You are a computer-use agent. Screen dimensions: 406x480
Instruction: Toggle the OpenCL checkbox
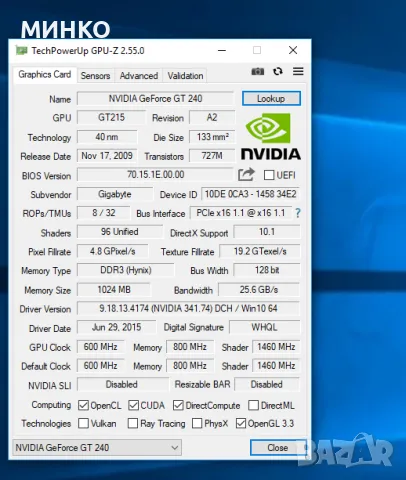tap(83, 405)
